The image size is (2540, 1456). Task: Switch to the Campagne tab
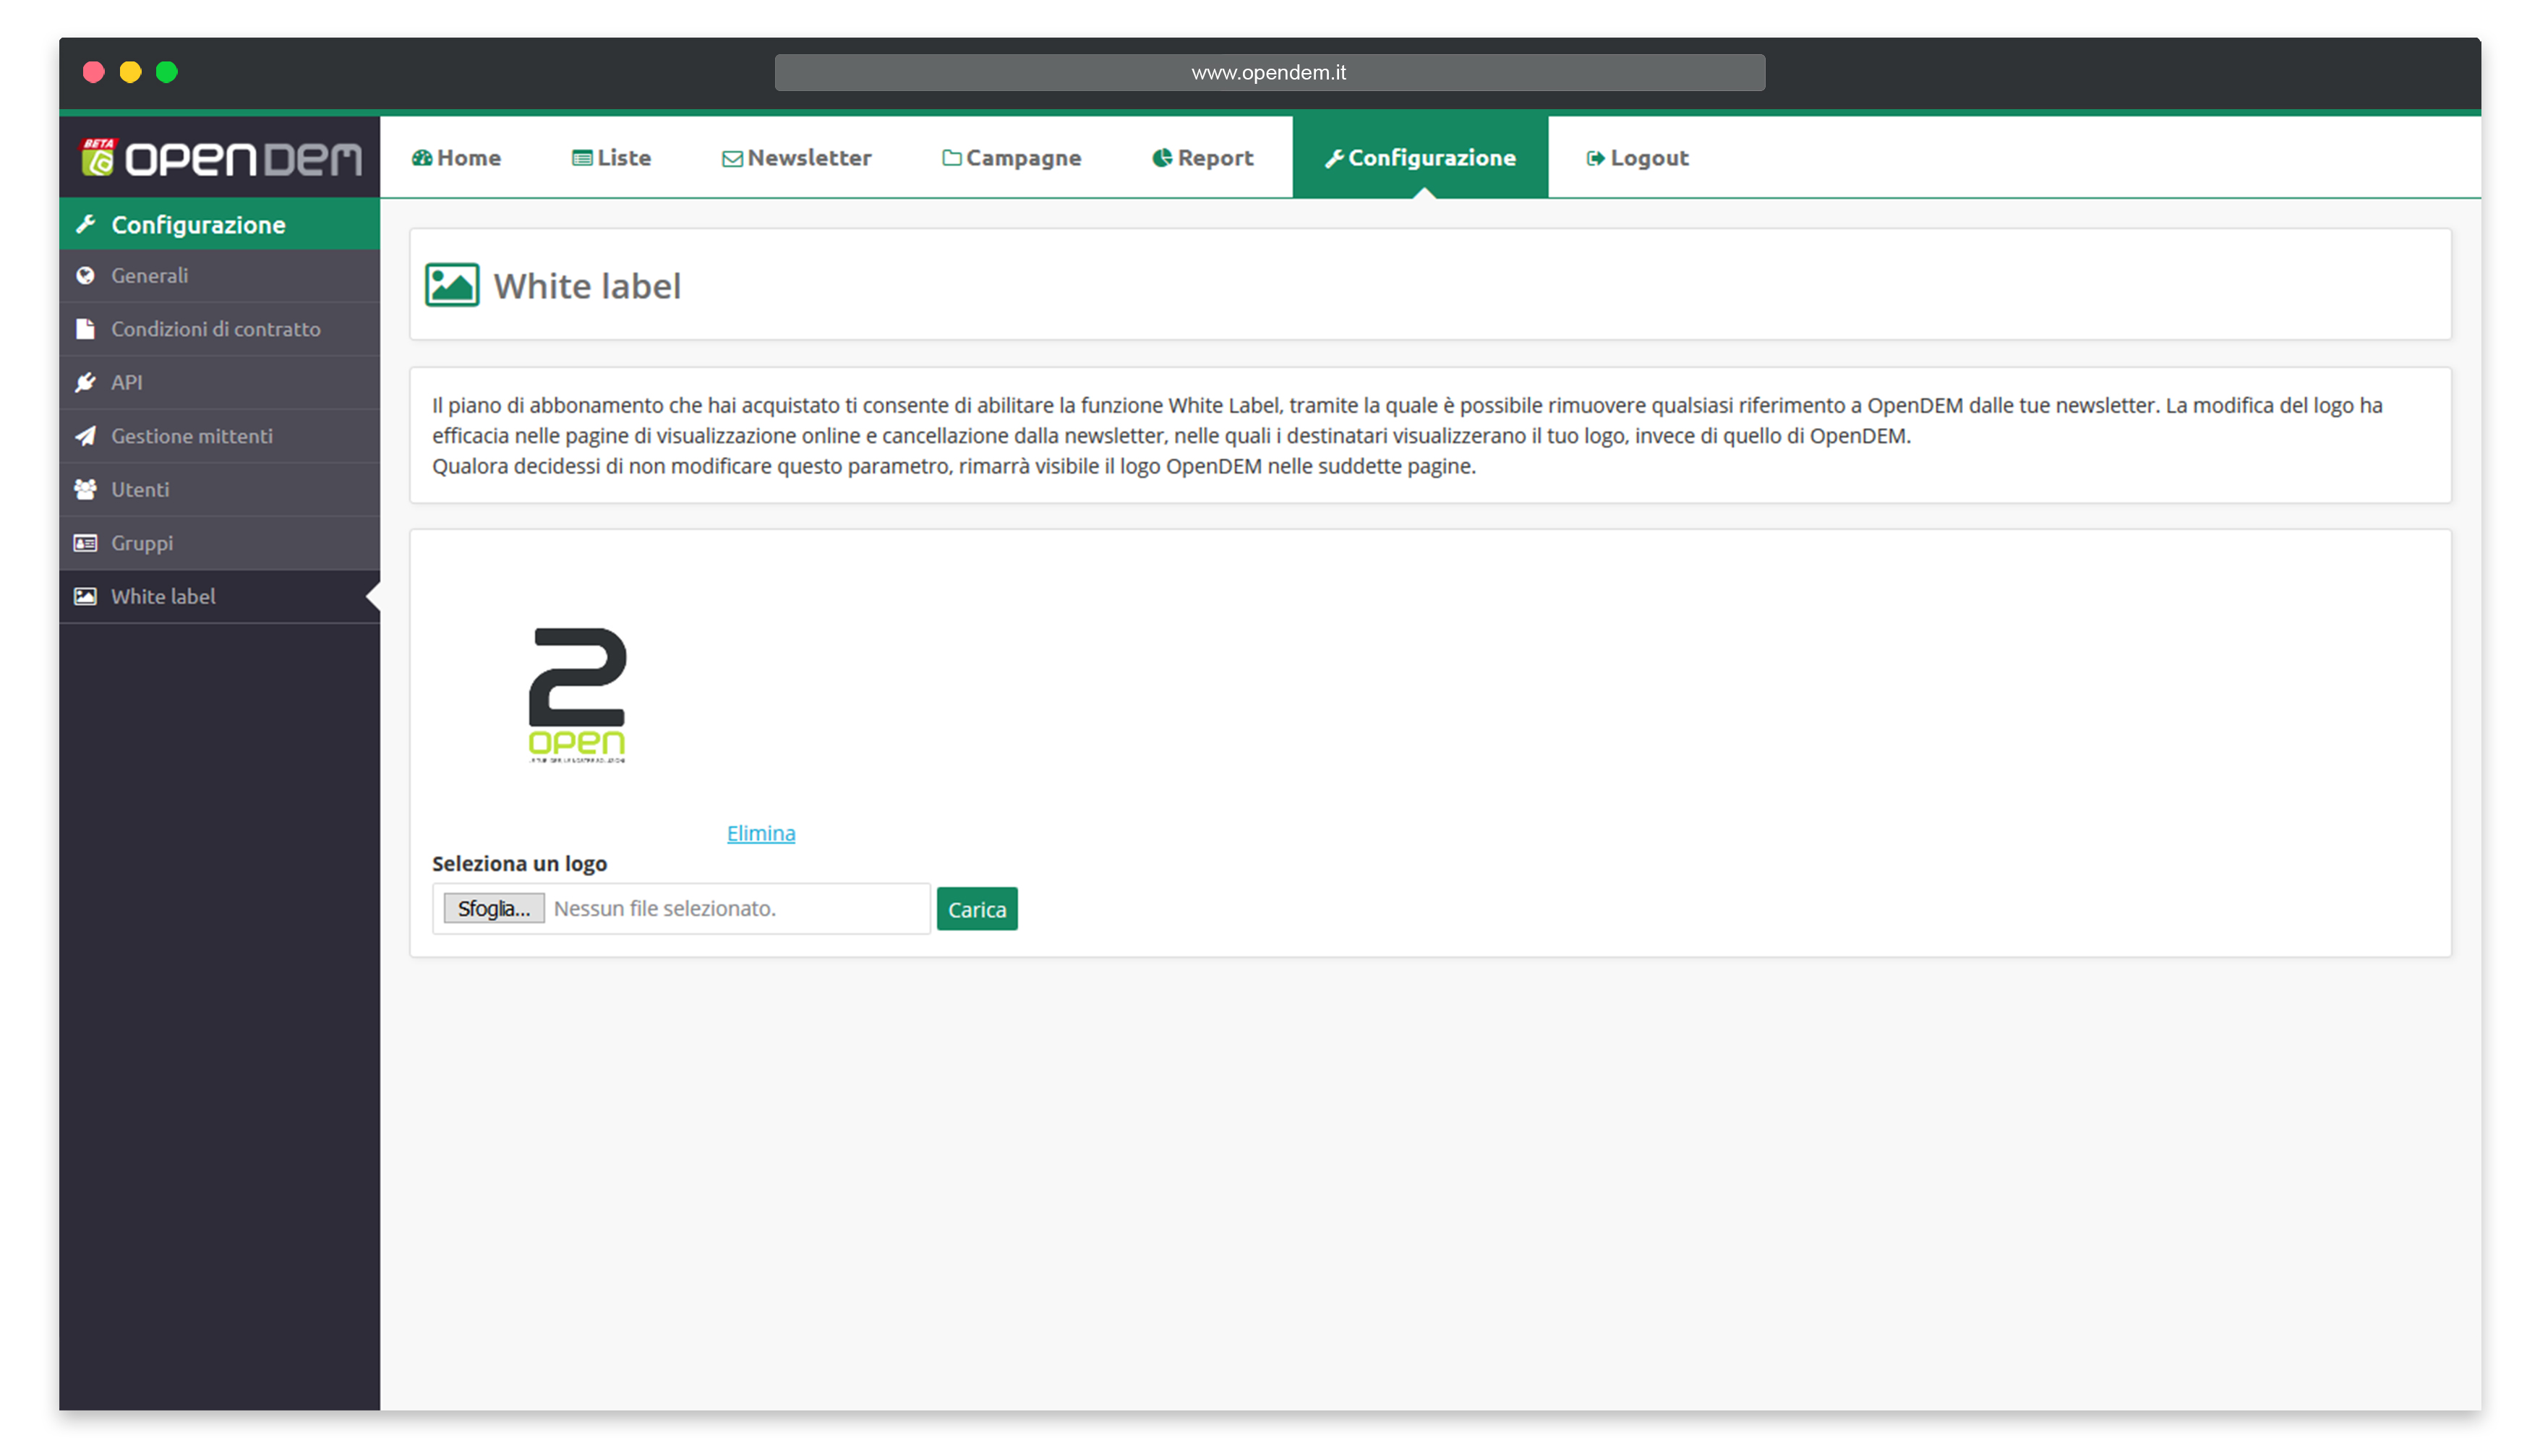tap(1012, 158)
